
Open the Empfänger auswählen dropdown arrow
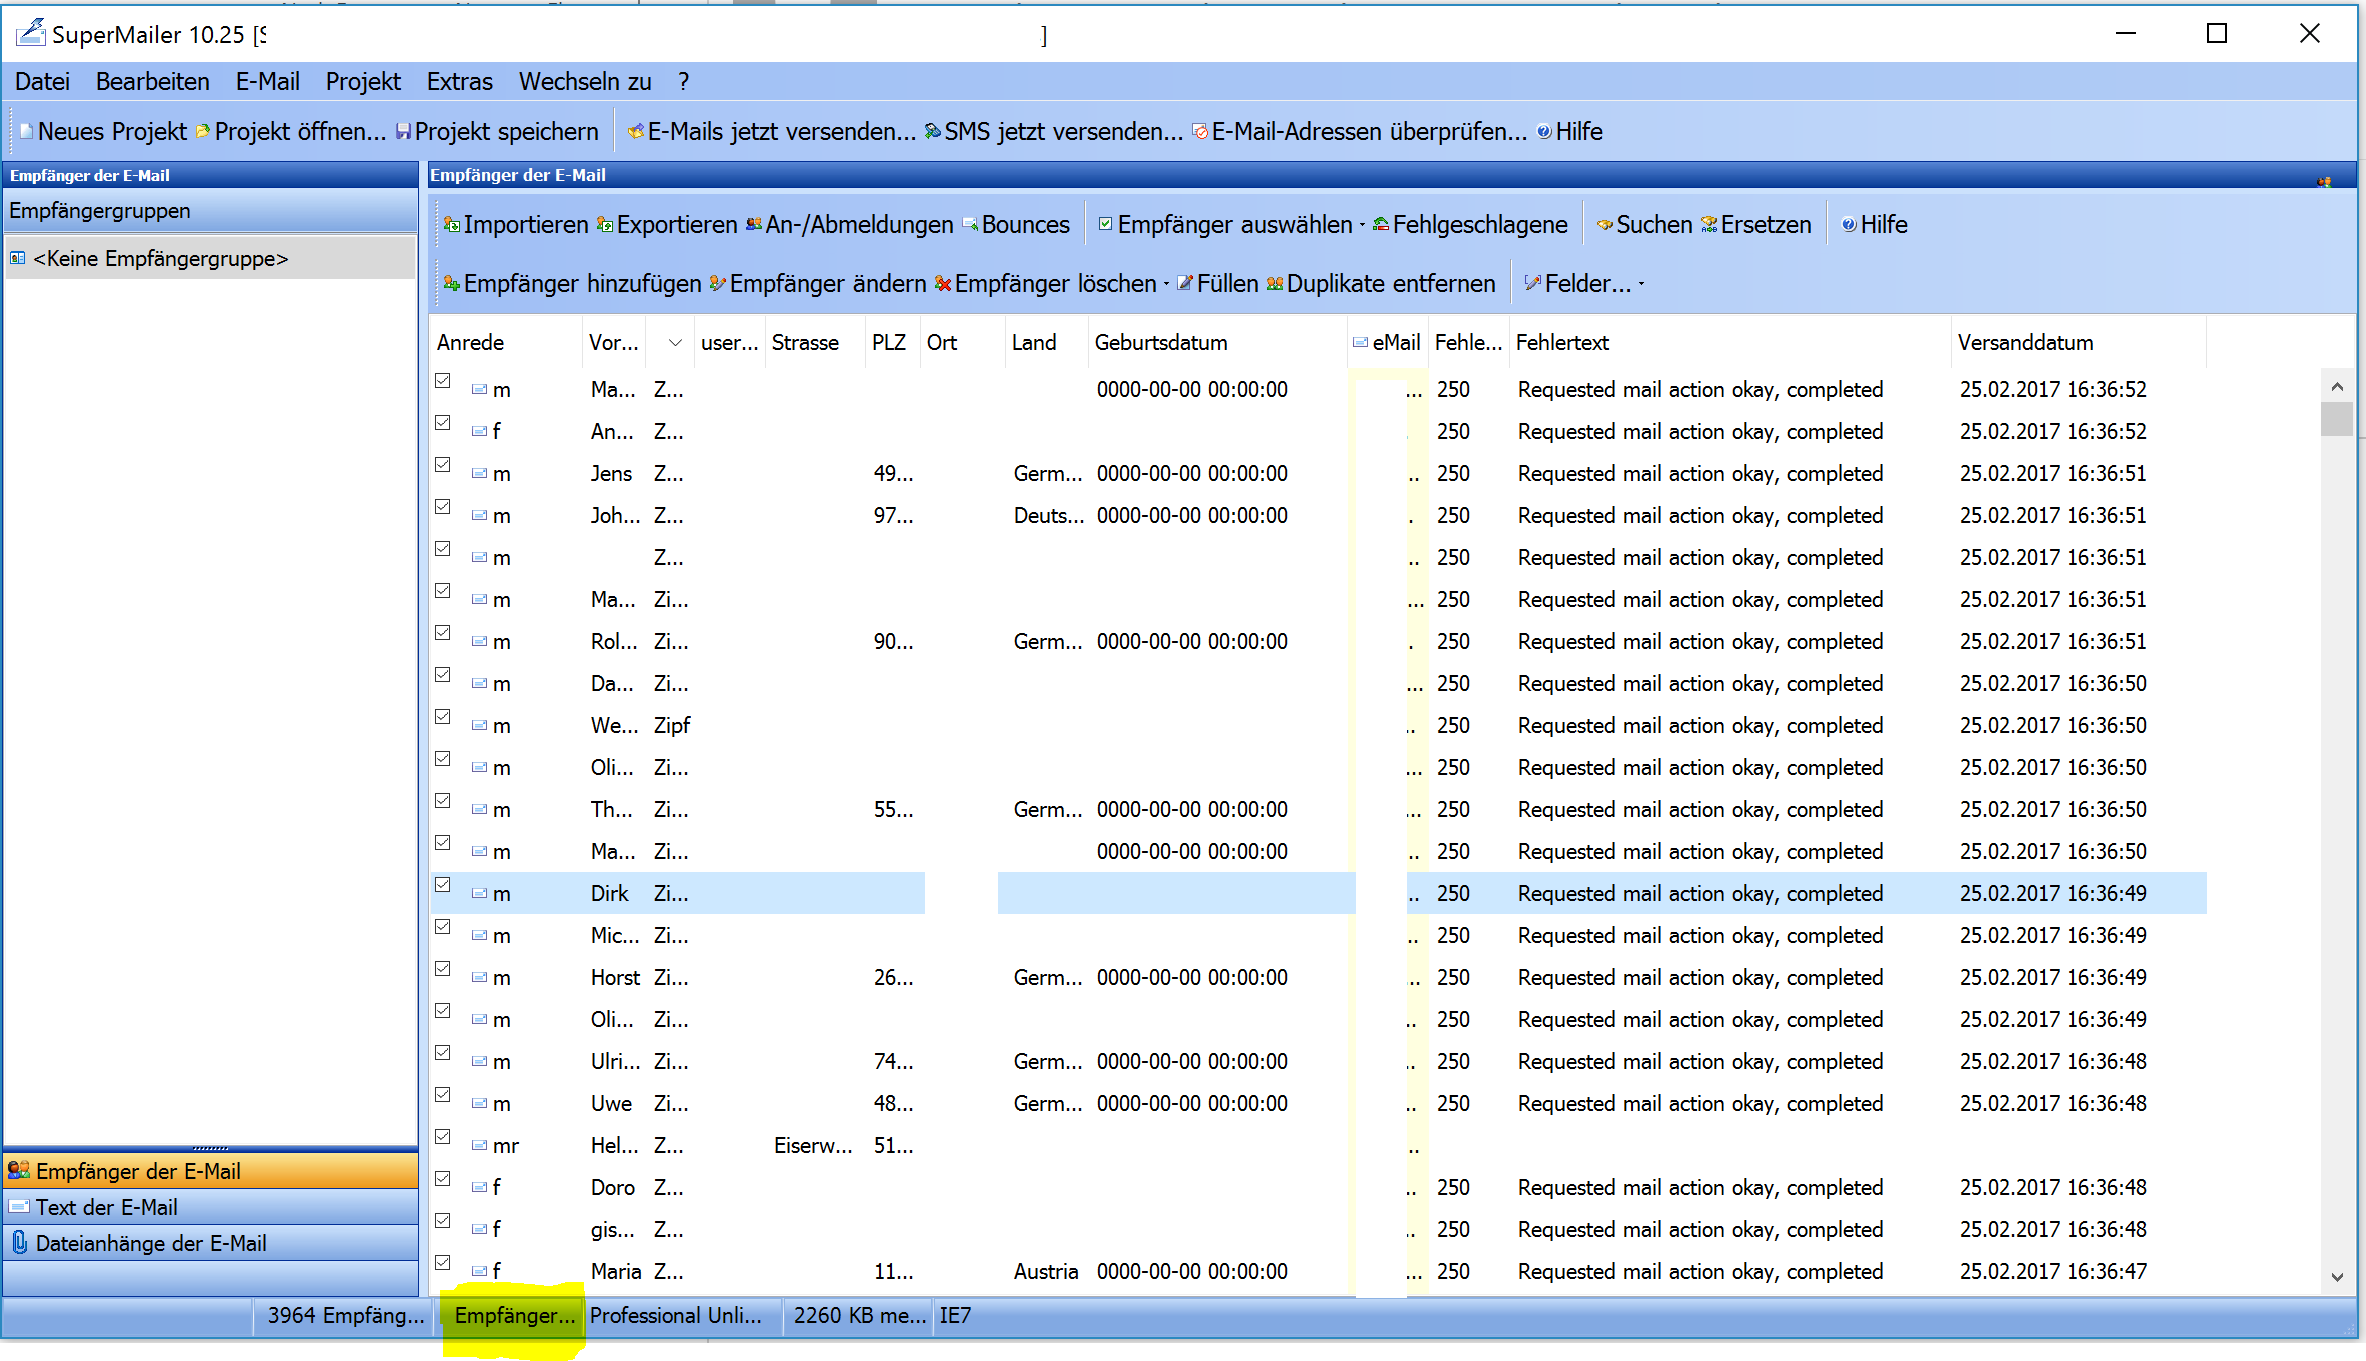[x=1362, y=226]
